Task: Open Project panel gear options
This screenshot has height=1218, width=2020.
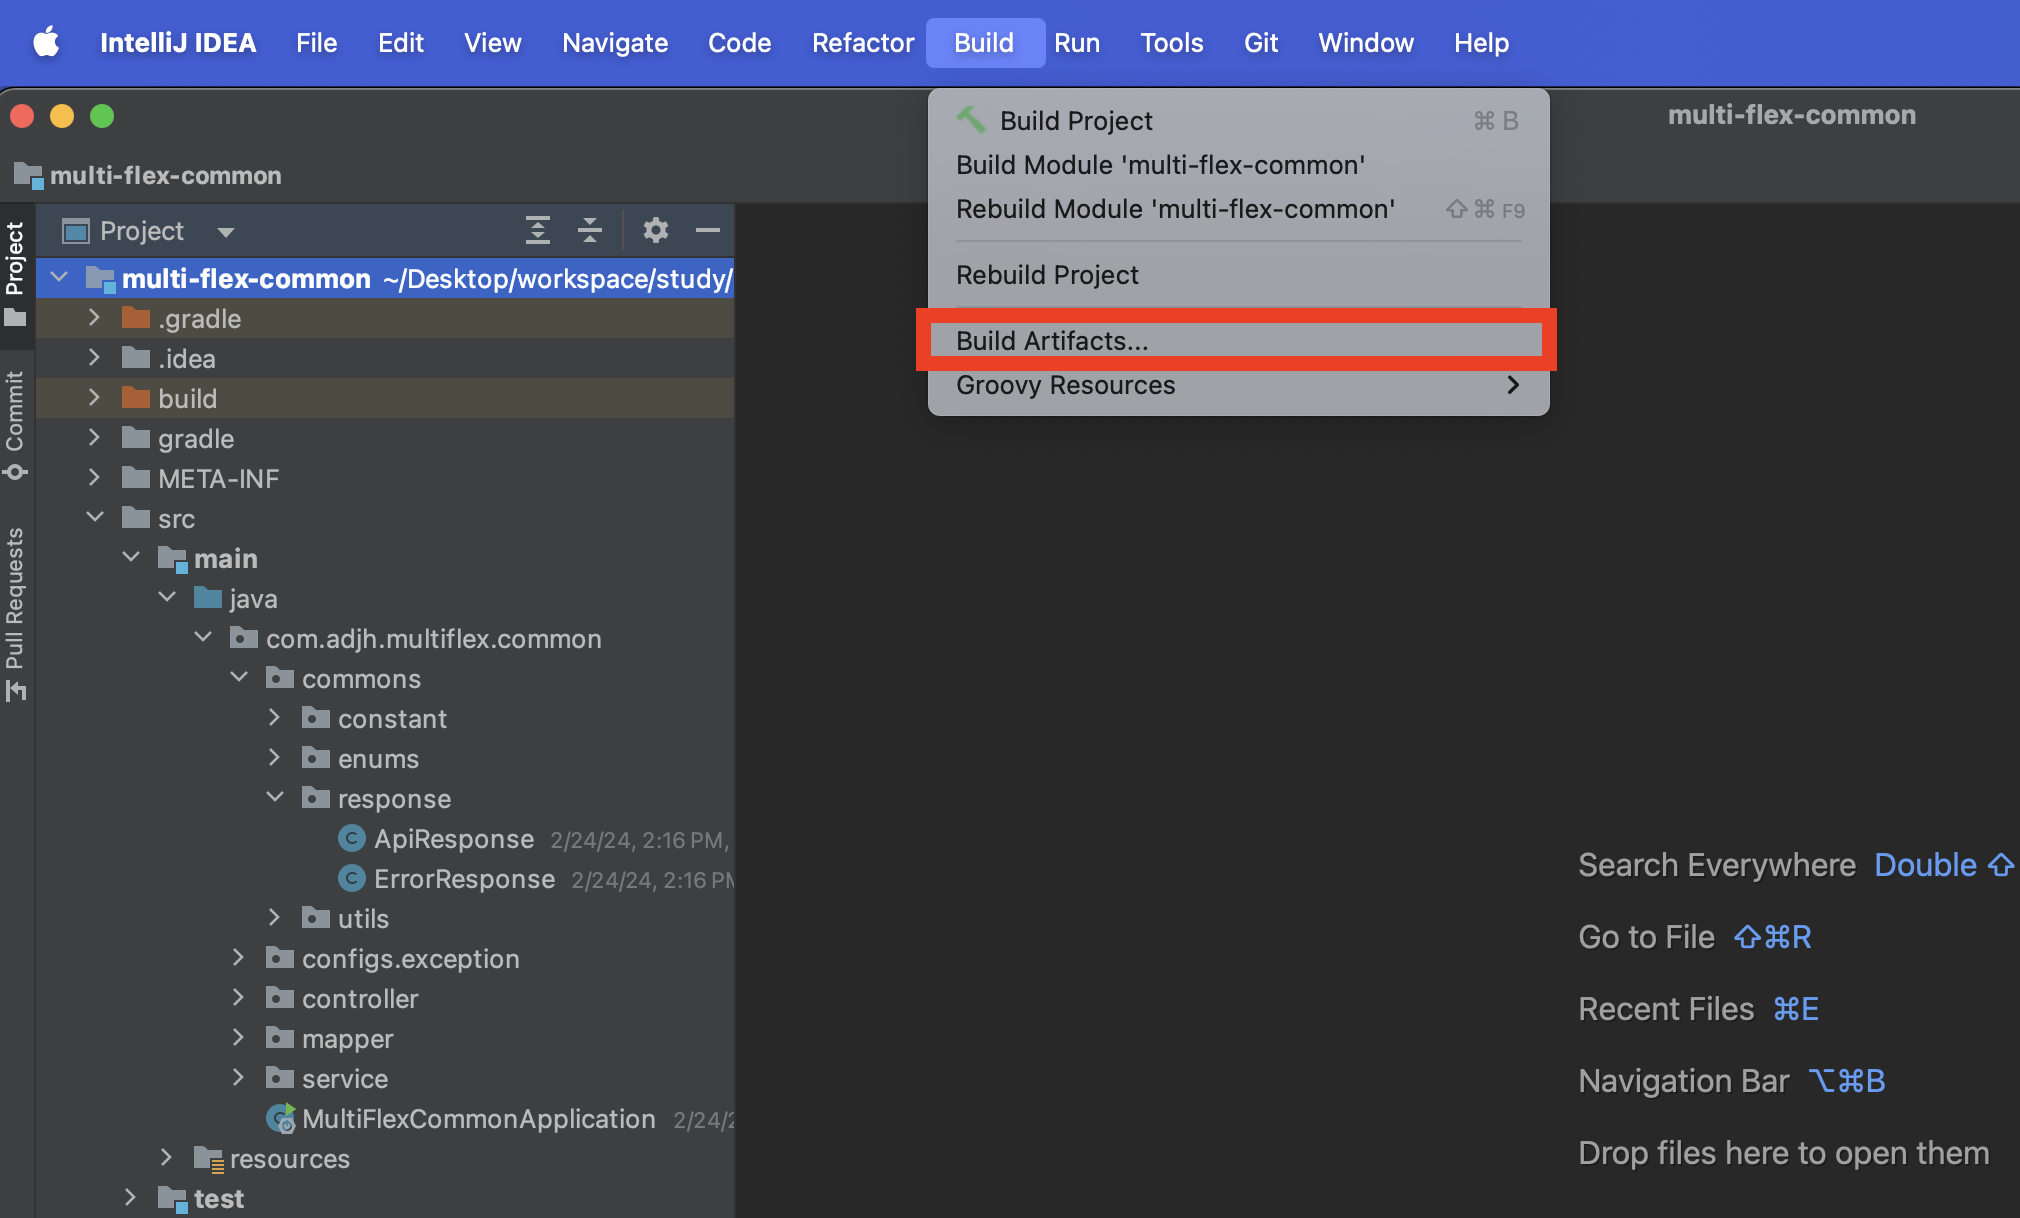Action: (655, 231)
